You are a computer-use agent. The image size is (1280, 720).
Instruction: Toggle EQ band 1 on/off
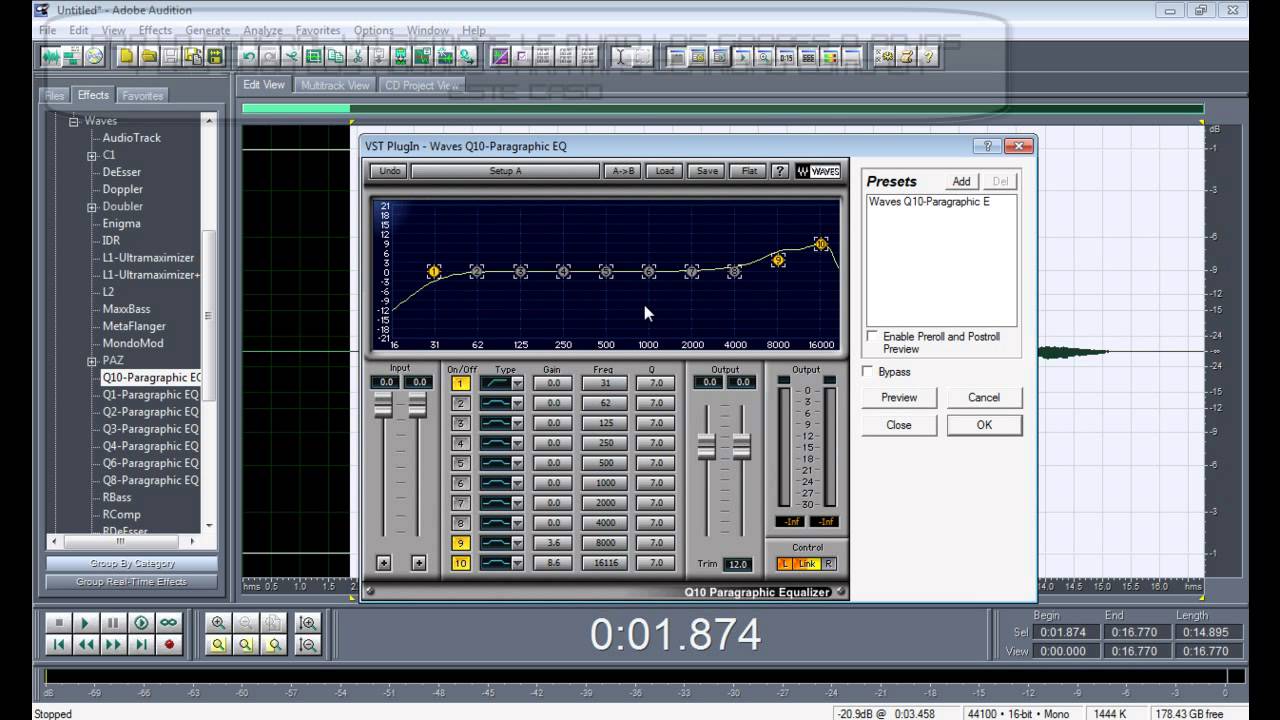tap(460, 383)
